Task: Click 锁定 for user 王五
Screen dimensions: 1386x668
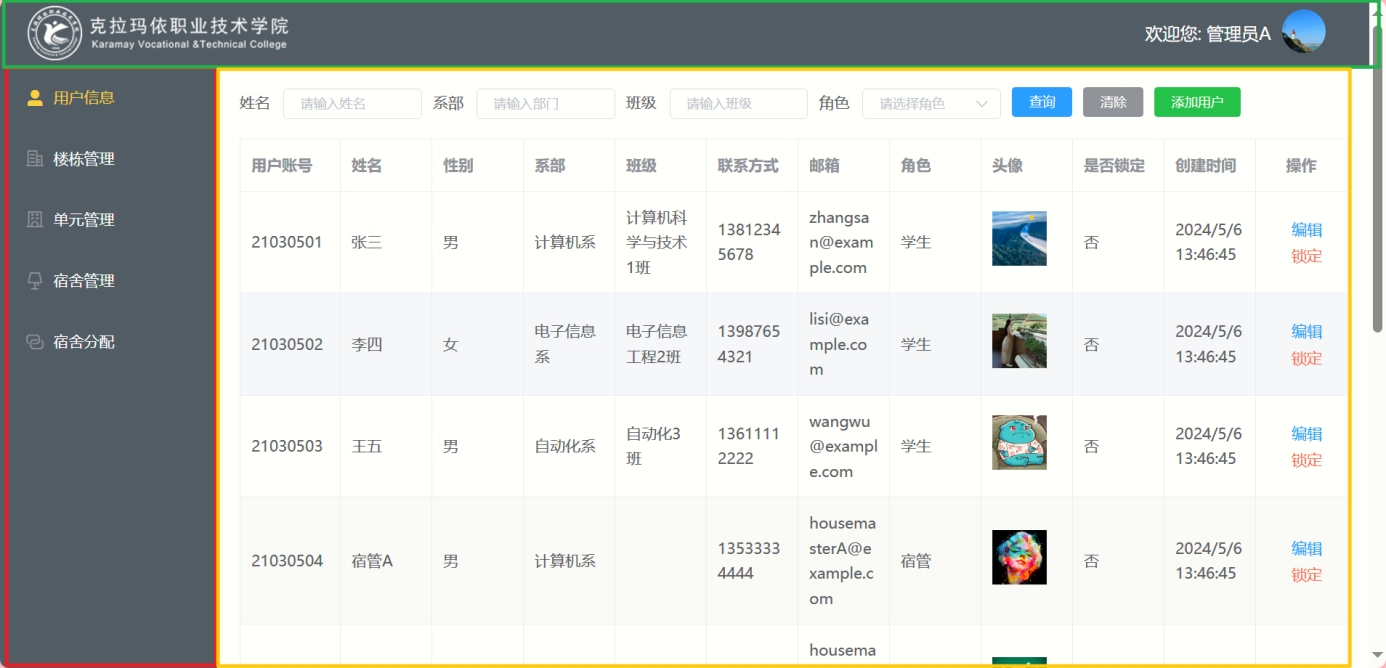Action: [x=1306, y=460]
